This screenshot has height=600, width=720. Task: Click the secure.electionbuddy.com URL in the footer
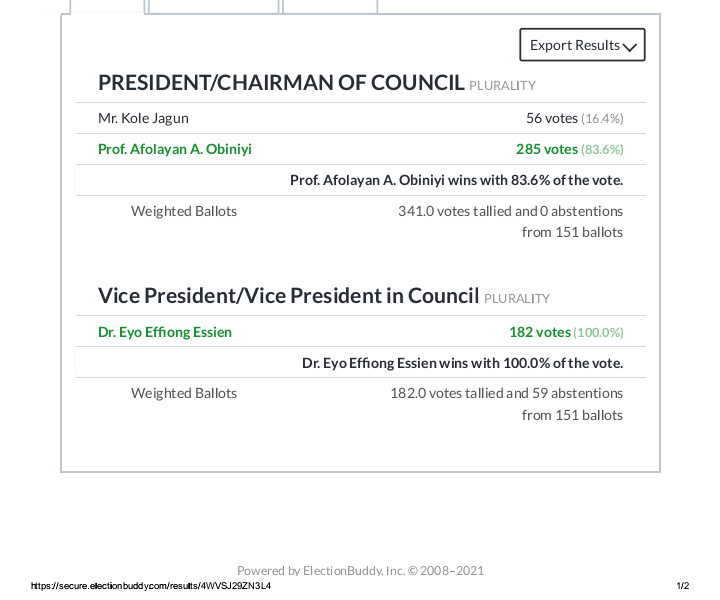pyautogui.click(x=151, y=586)
